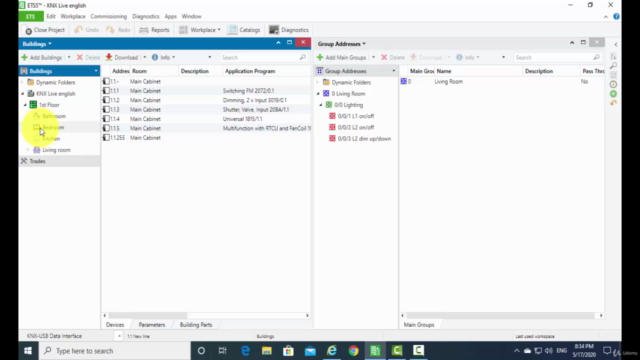
Task: Click the help question mark icon
Action: click(616, 16)
